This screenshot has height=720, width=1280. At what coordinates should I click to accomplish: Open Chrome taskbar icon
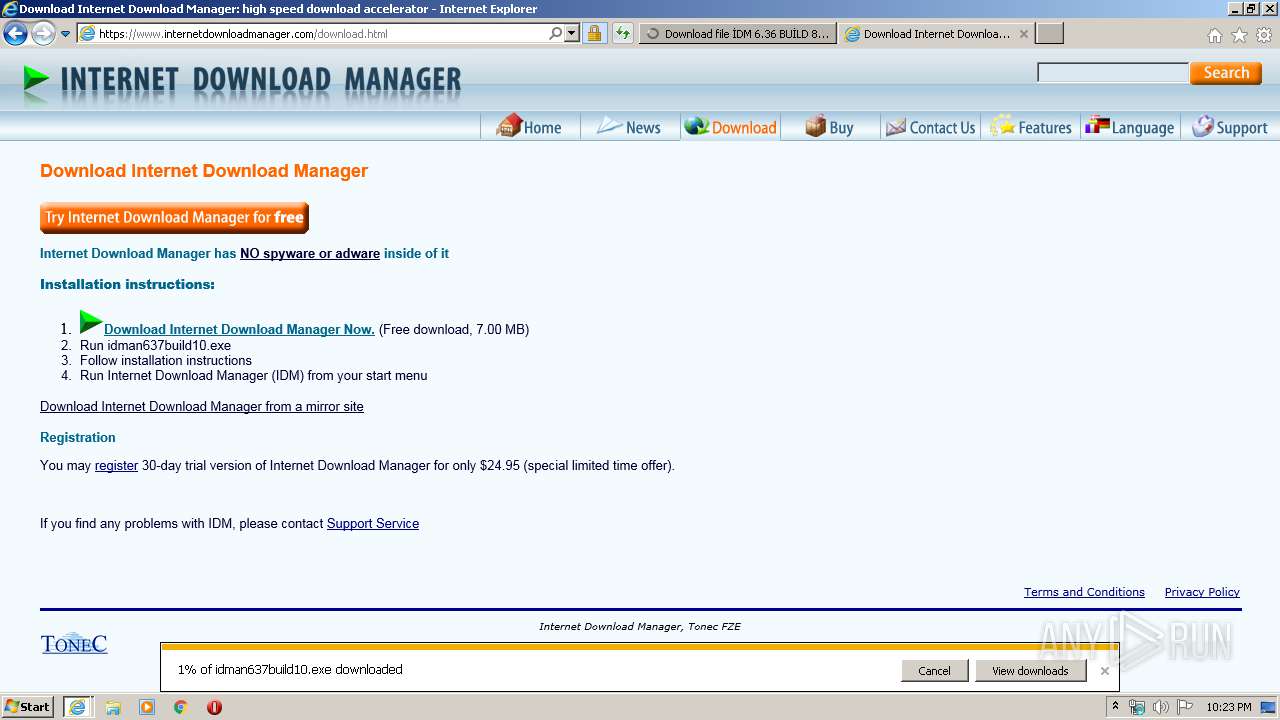tap(181, 707)
